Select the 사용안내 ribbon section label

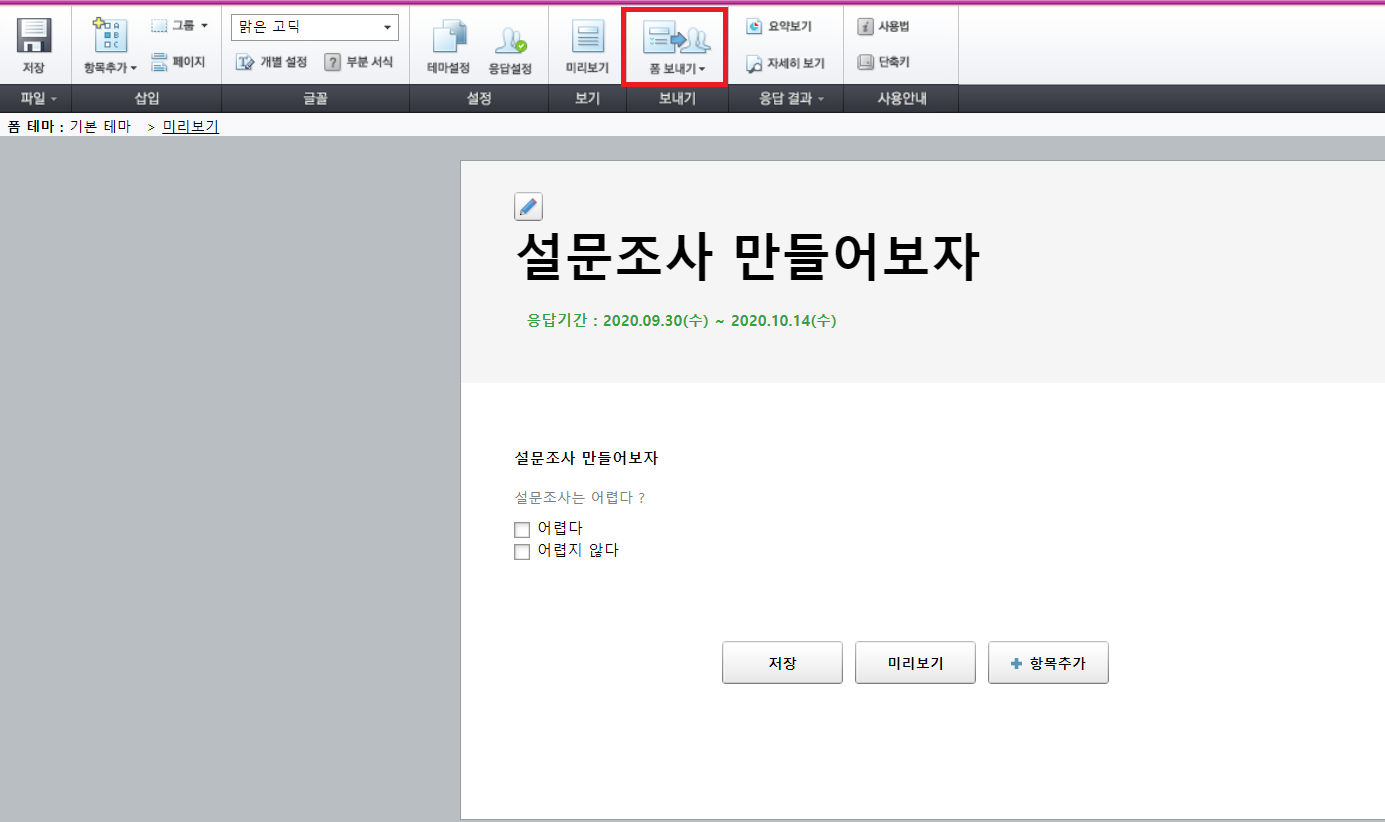click(900, 98)
